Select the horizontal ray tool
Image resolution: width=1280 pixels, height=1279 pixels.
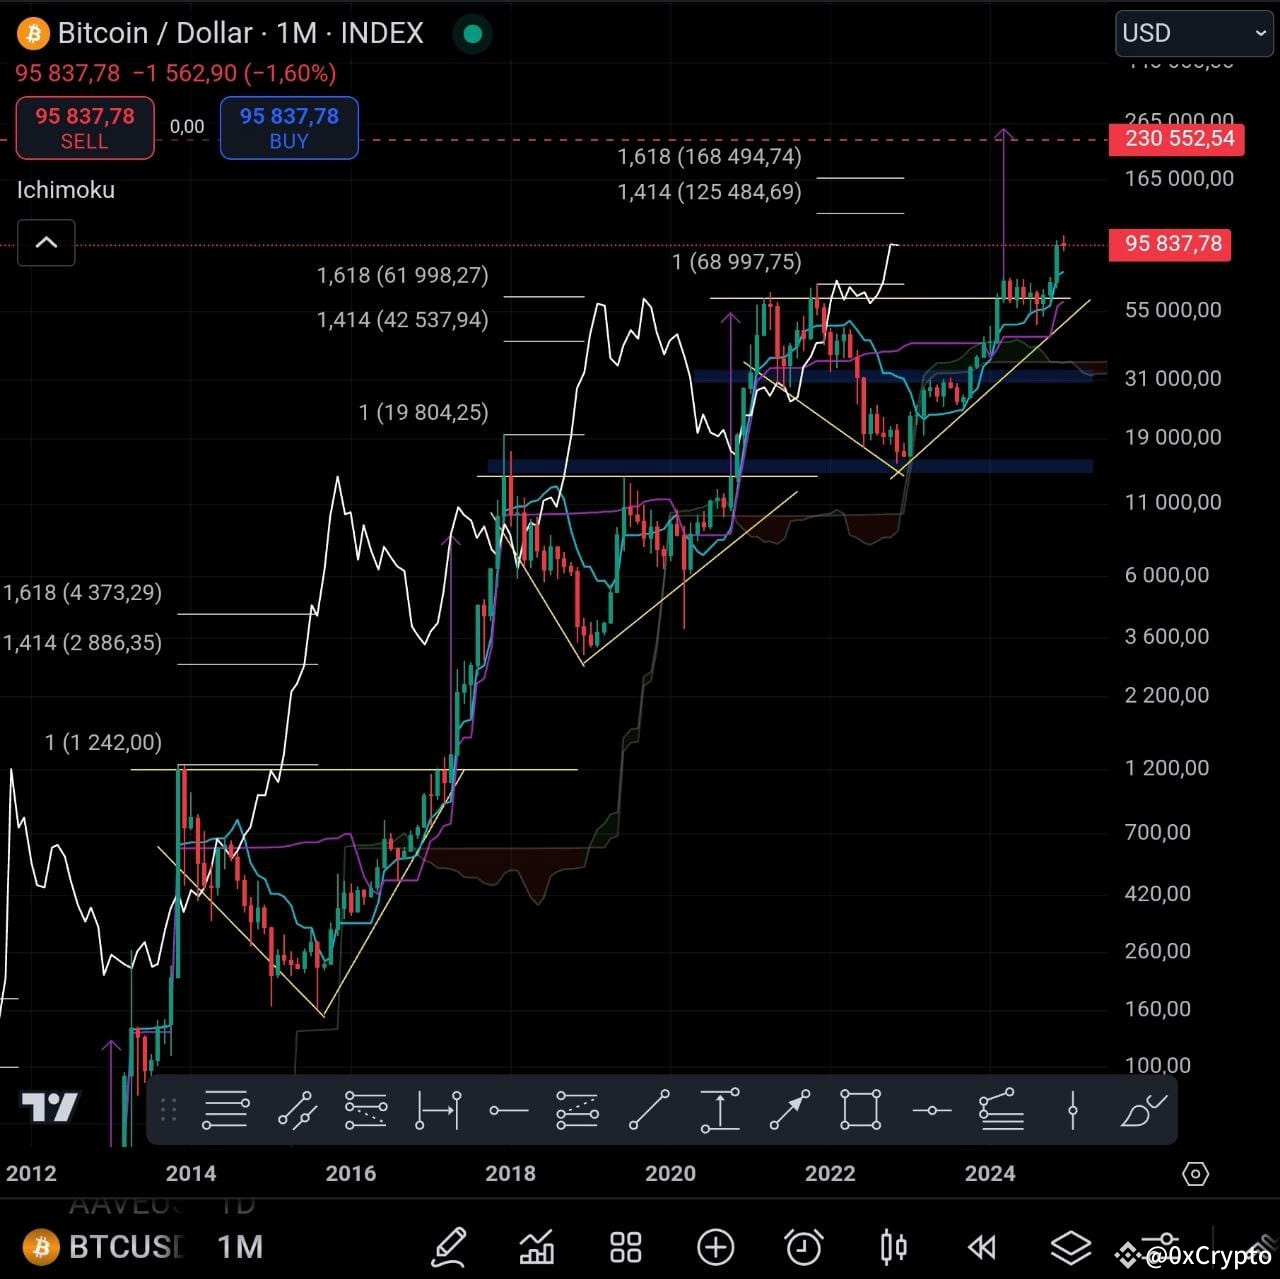coord(509,1110)
